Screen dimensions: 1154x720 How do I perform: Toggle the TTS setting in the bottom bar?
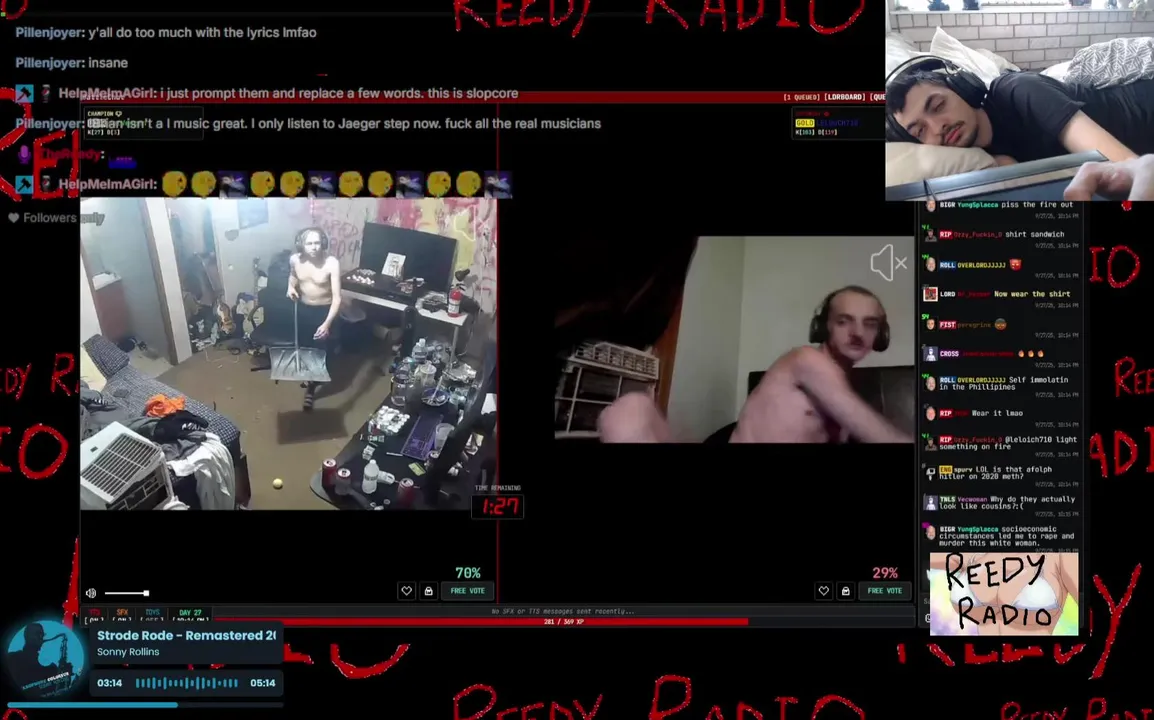click(95, 615)
